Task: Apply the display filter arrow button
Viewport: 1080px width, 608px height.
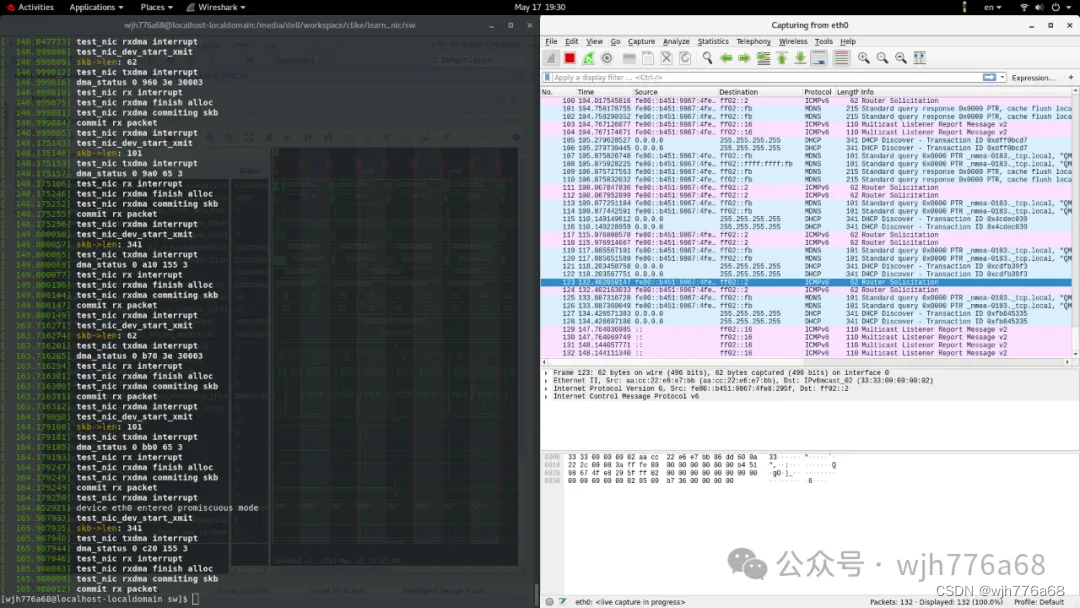Action: (989, 77)
